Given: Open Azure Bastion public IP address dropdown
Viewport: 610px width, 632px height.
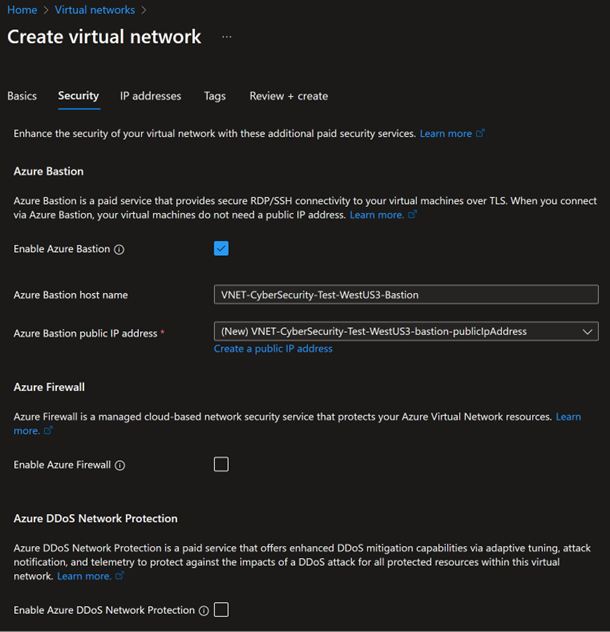Looking at the screenshot, I should coord(406,331).
